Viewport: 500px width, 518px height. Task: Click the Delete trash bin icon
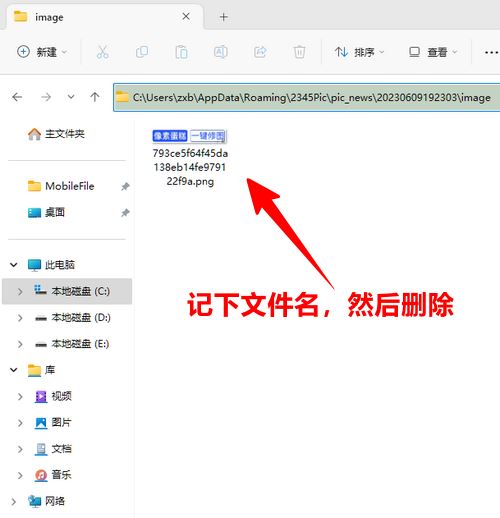click(x=299, y=52)
